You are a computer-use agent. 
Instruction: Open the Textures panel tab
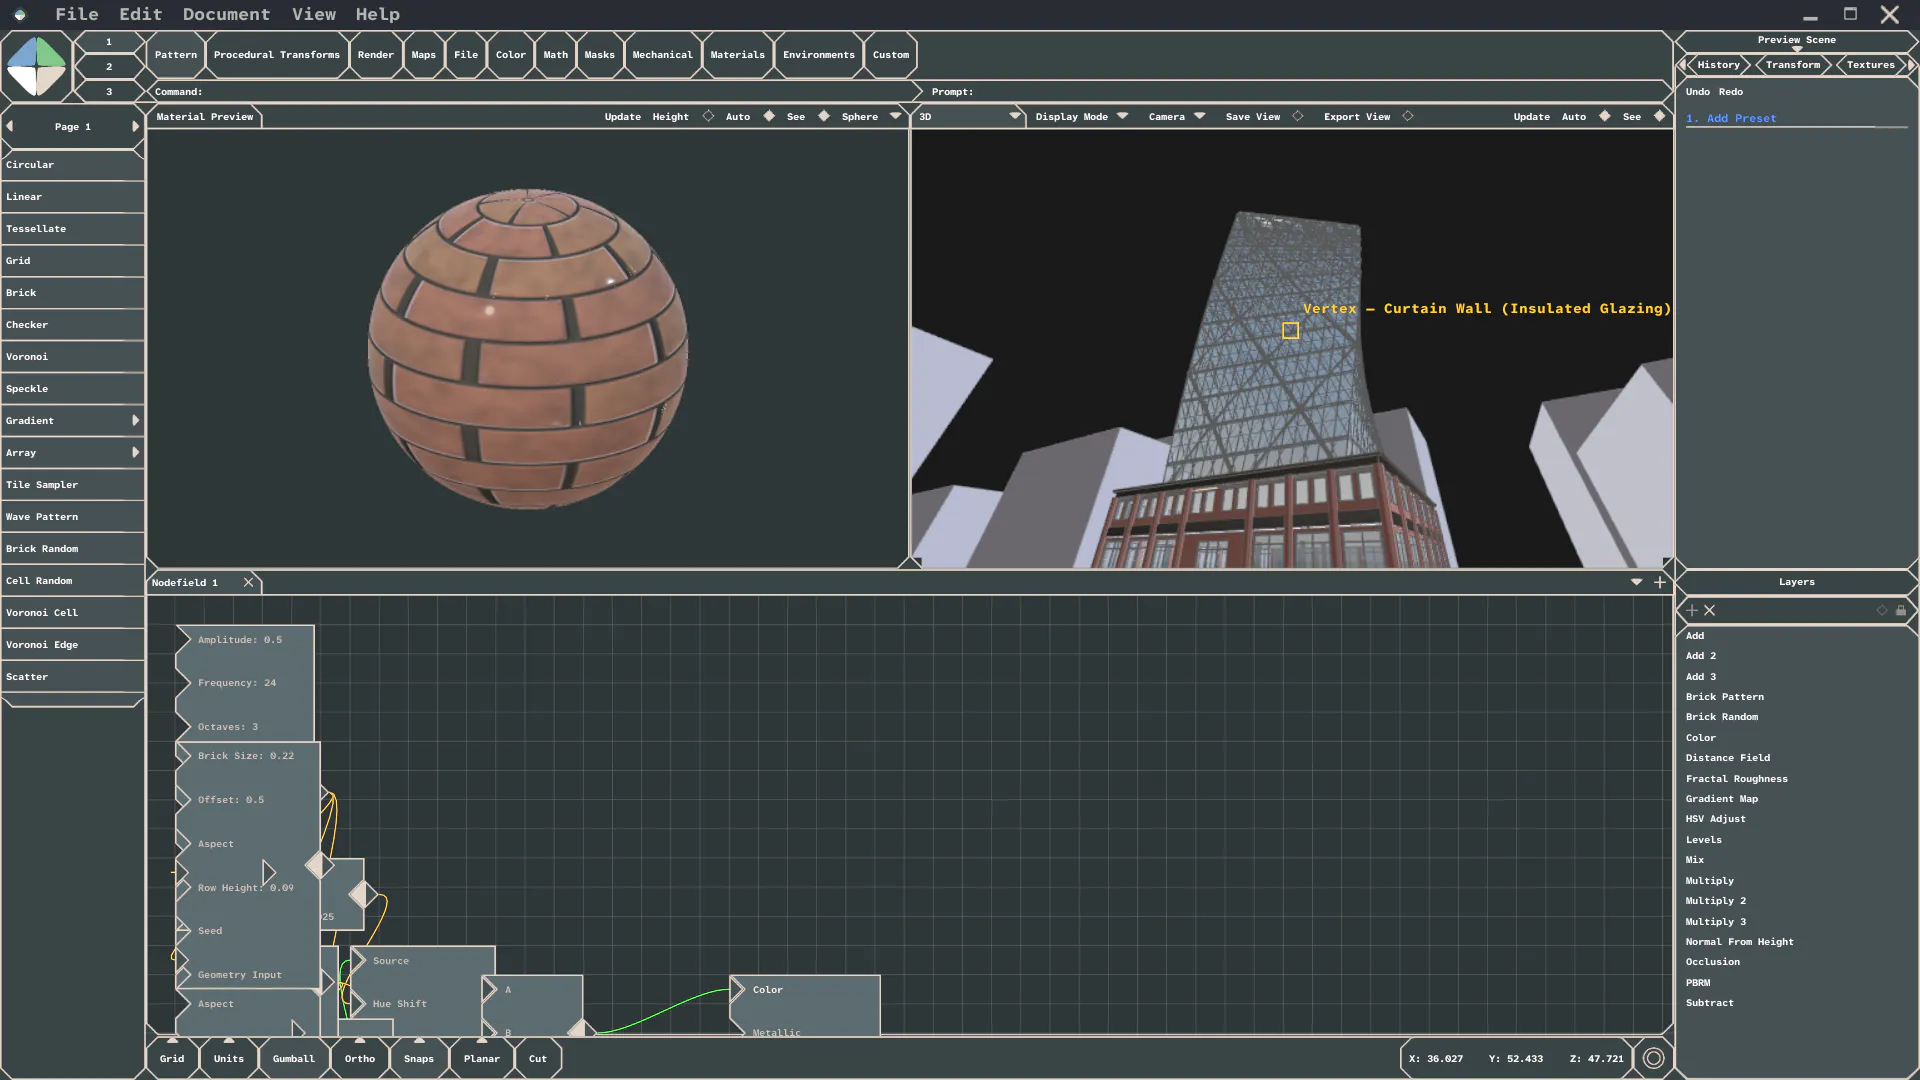coord(1871,65)
